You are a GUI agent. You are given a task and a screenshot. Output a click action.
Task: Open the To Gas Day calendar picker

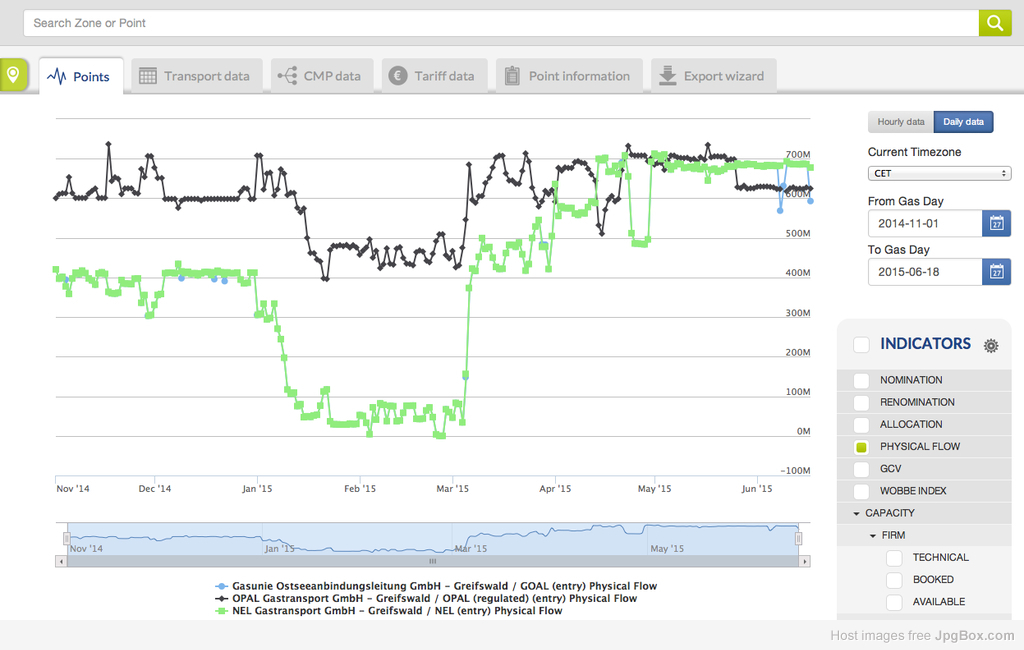(x=996, y=271)
